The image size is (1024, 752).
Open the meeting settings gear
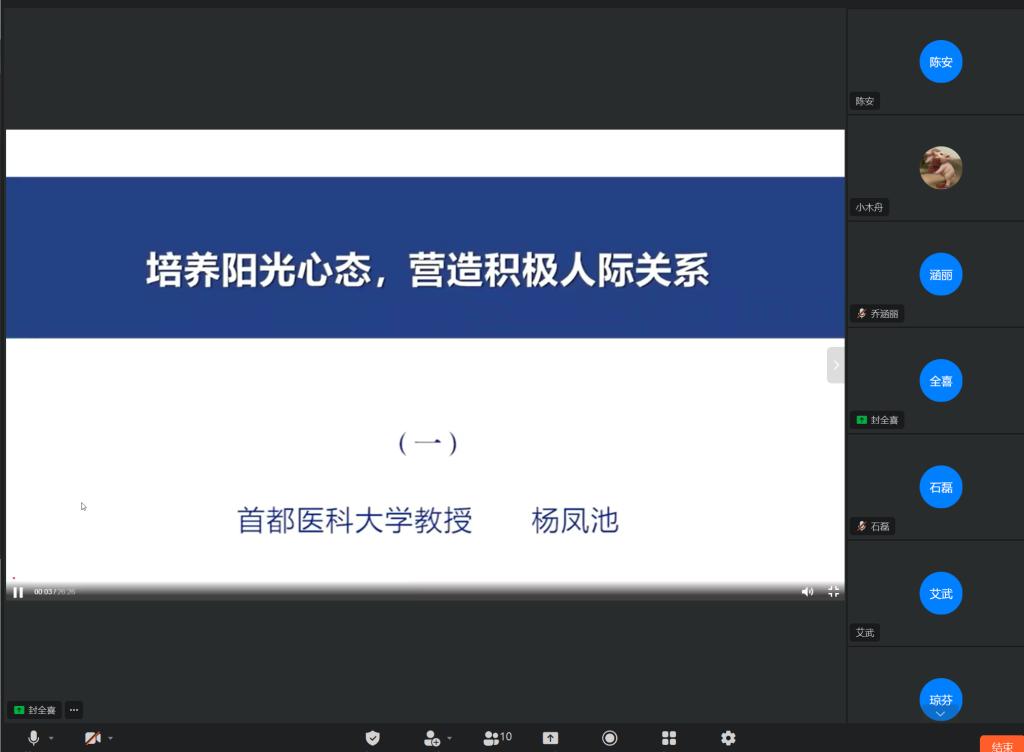728,738
